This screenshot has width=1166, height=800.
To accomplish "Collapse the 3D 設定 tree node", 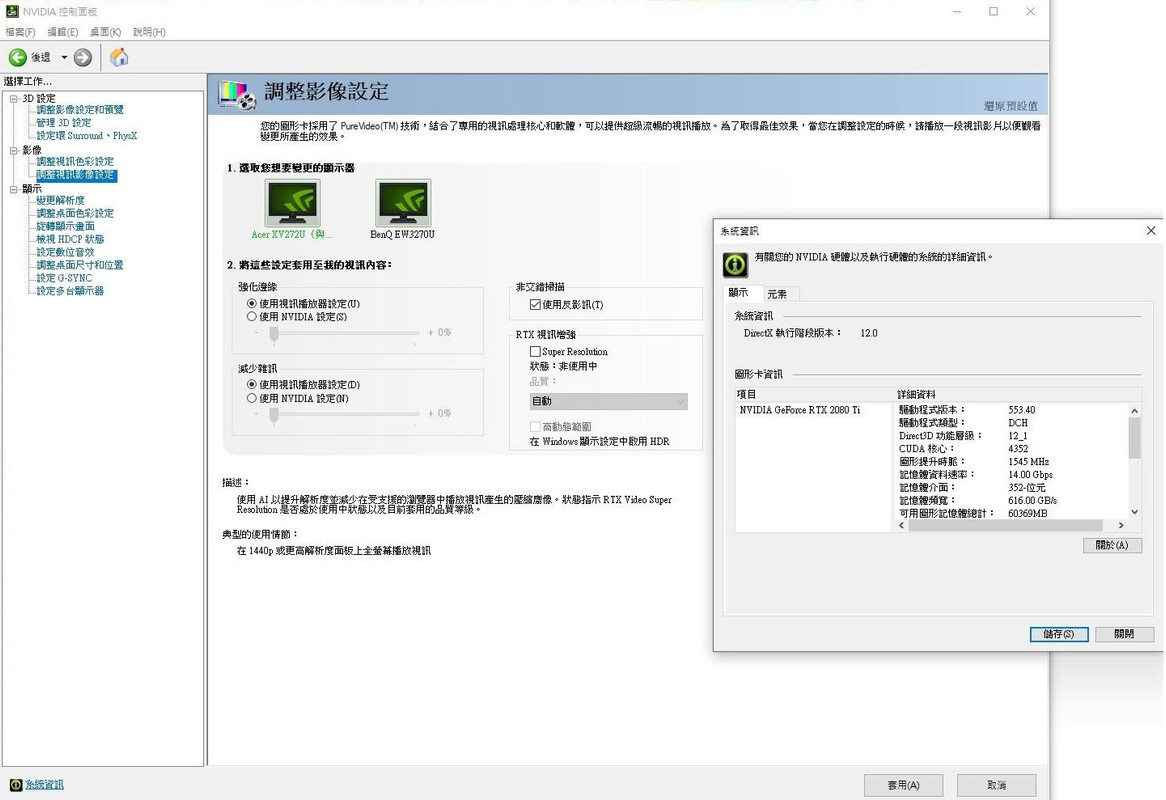I will coord(13,98).
